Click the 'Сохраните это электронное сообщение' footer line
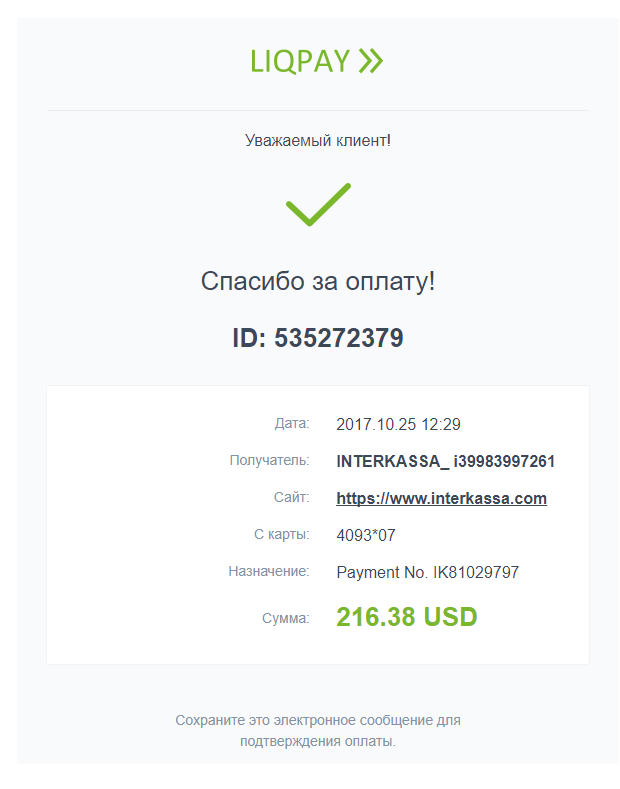This screenshot has height=789, width=620. pyautogui.click(x=318, y=720)
